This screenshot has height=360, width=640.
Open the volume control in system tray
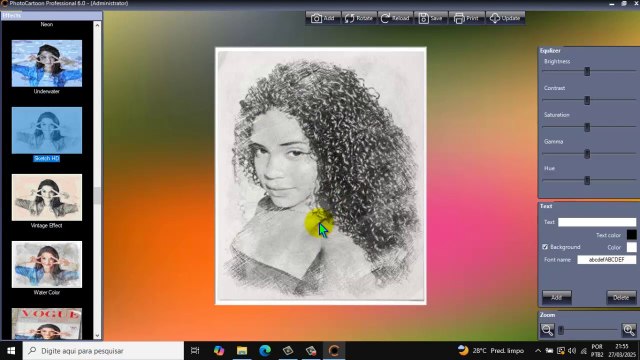(x=572, y=351)
